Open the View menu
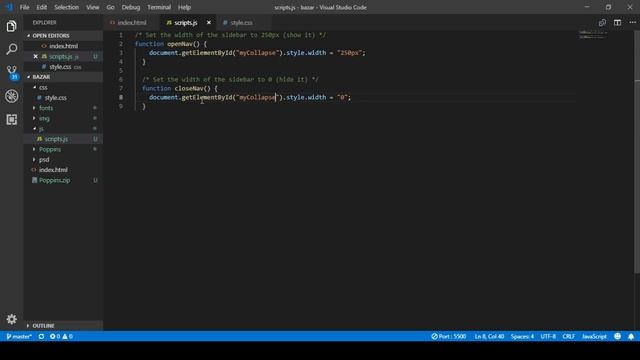640x360 pixels. [93, 7]
